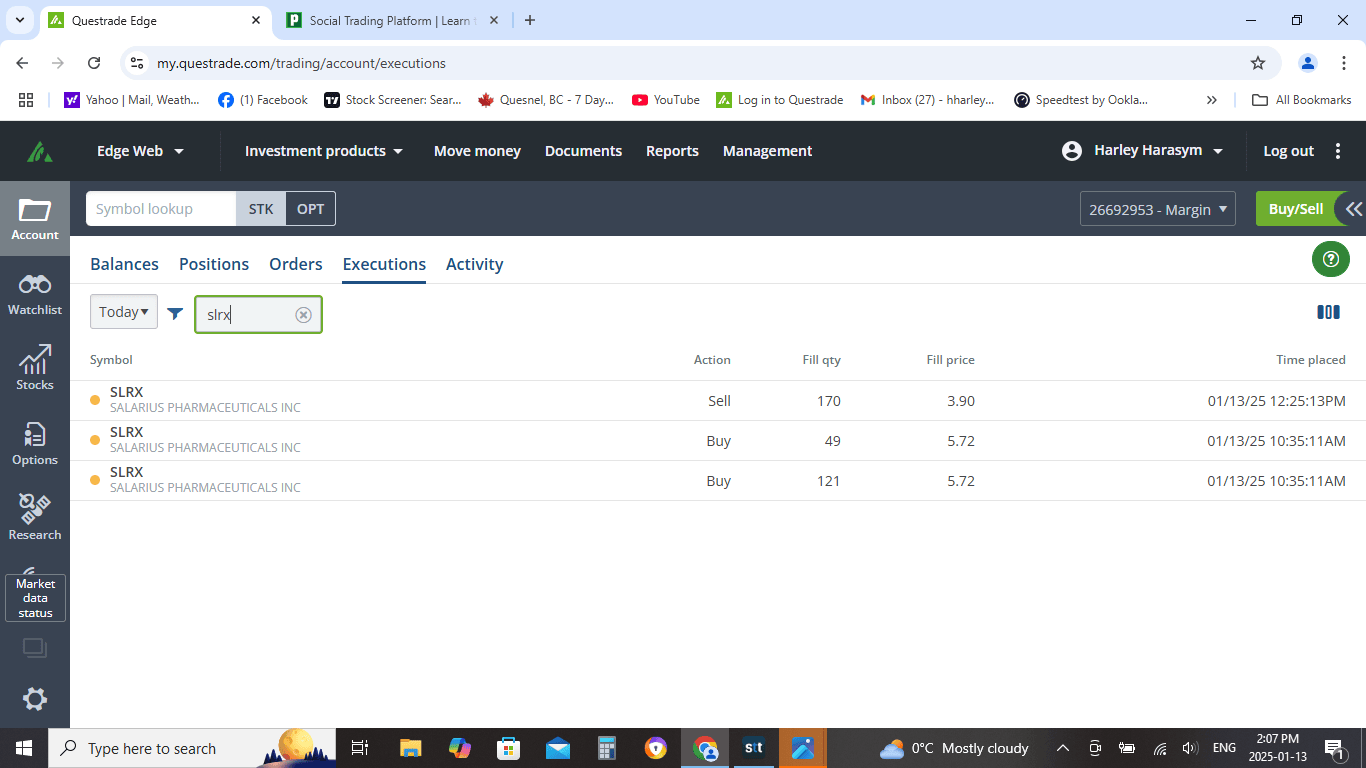Expand the trade panel double-chevron

pyautogui.click(x=1353, y=209)
